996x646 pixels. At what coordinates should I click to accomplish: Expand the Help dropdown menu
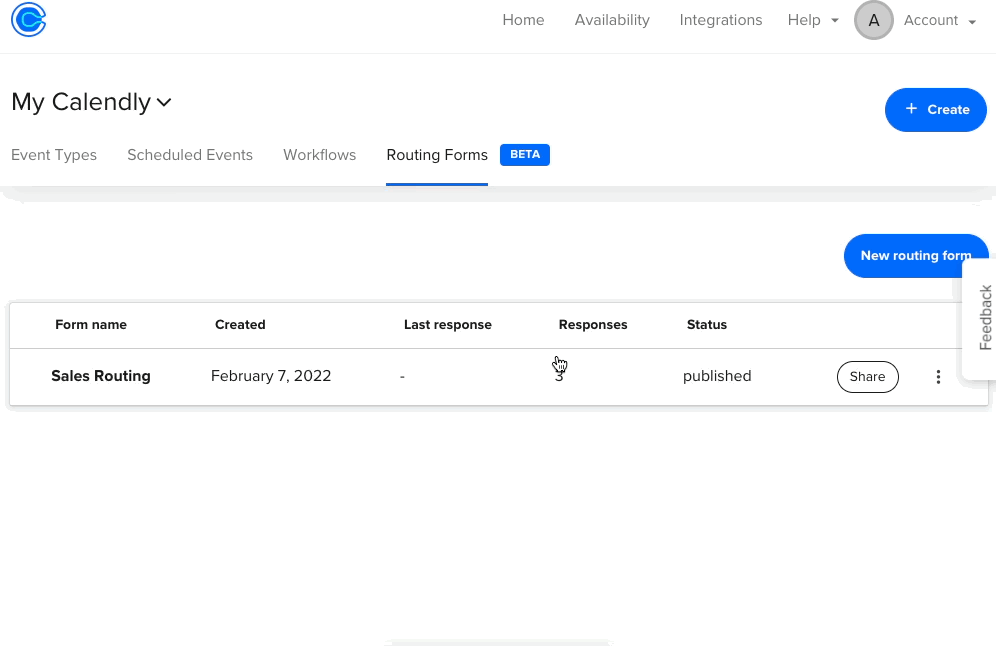pyautogui.click(x=813, y=20)
